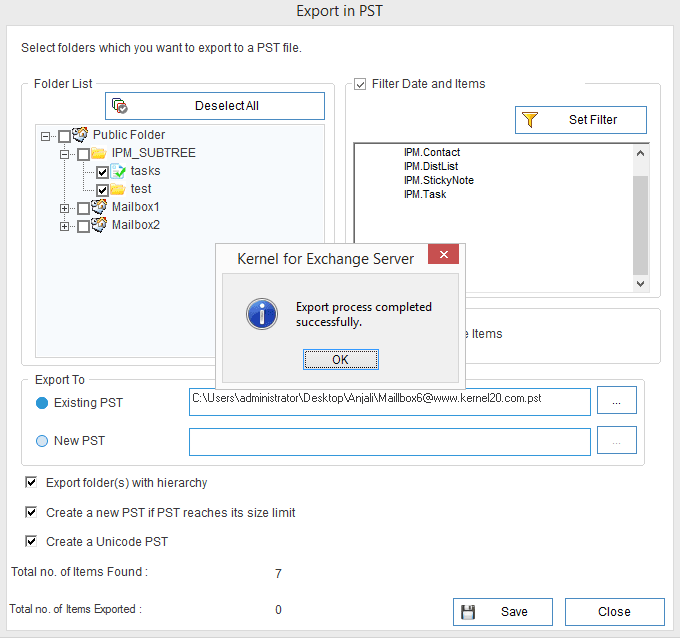Click the Mailbox1 mailbox icon
Screen dimensions: 680x638
[x=99, y=206]
